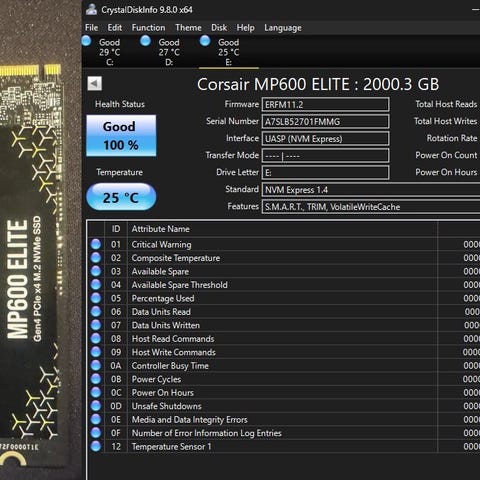Switch to the D: disk tab at 27 °C
Viewport: 480px width, 480px height.
point(169,52)
